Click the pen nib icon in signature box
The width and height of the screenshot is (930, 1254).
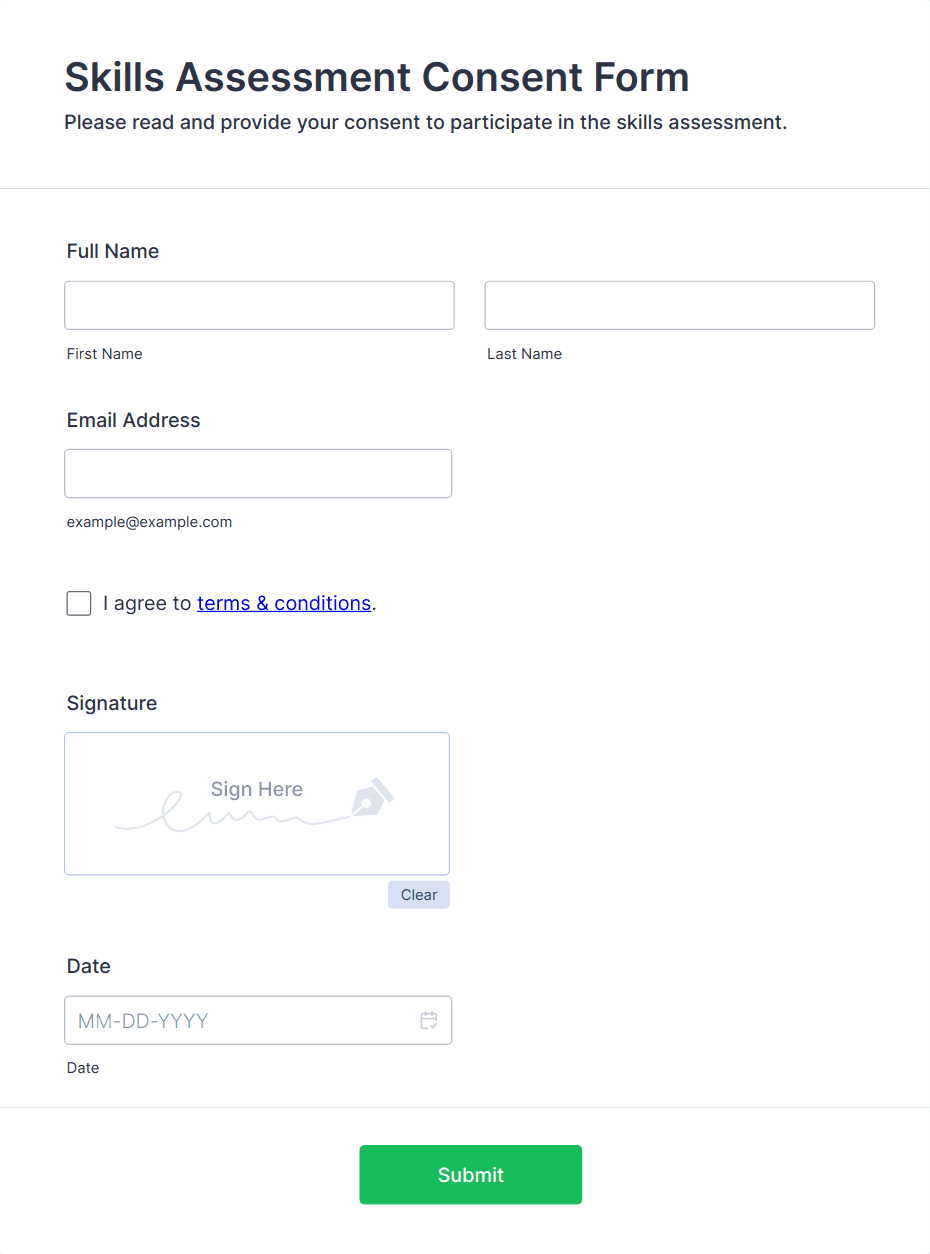pyautogui.click(x=372, y=796)
